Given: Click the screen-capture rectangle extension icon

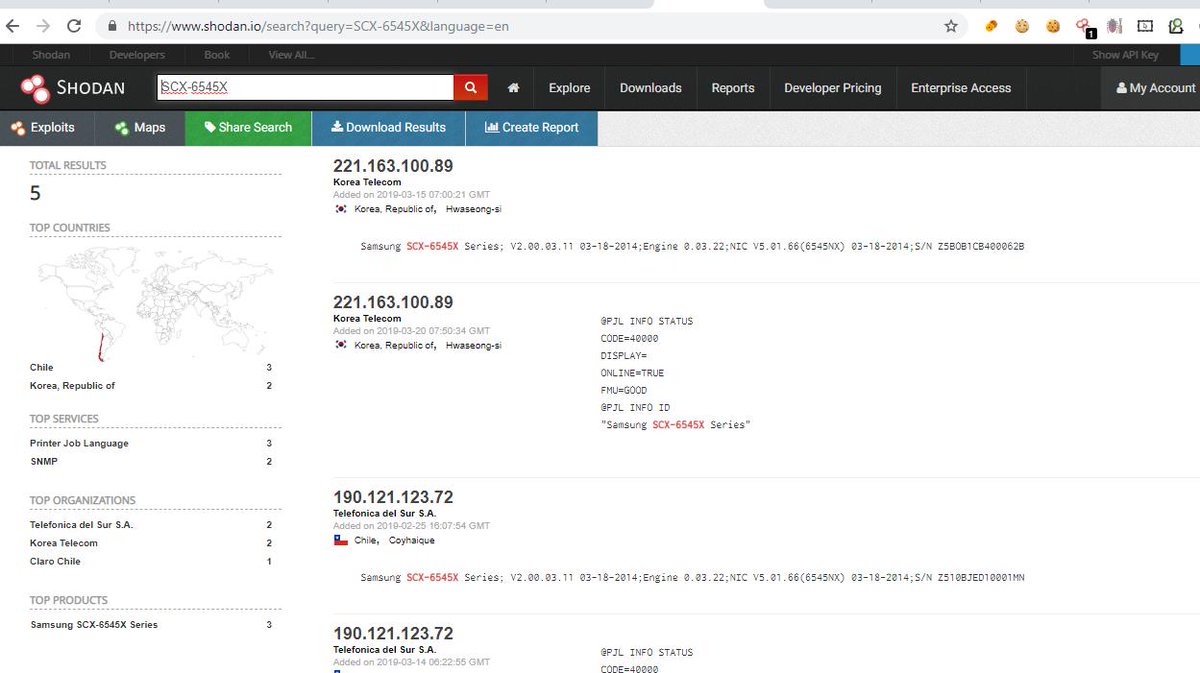Looking at the screenshot, I should point(1146,26).
